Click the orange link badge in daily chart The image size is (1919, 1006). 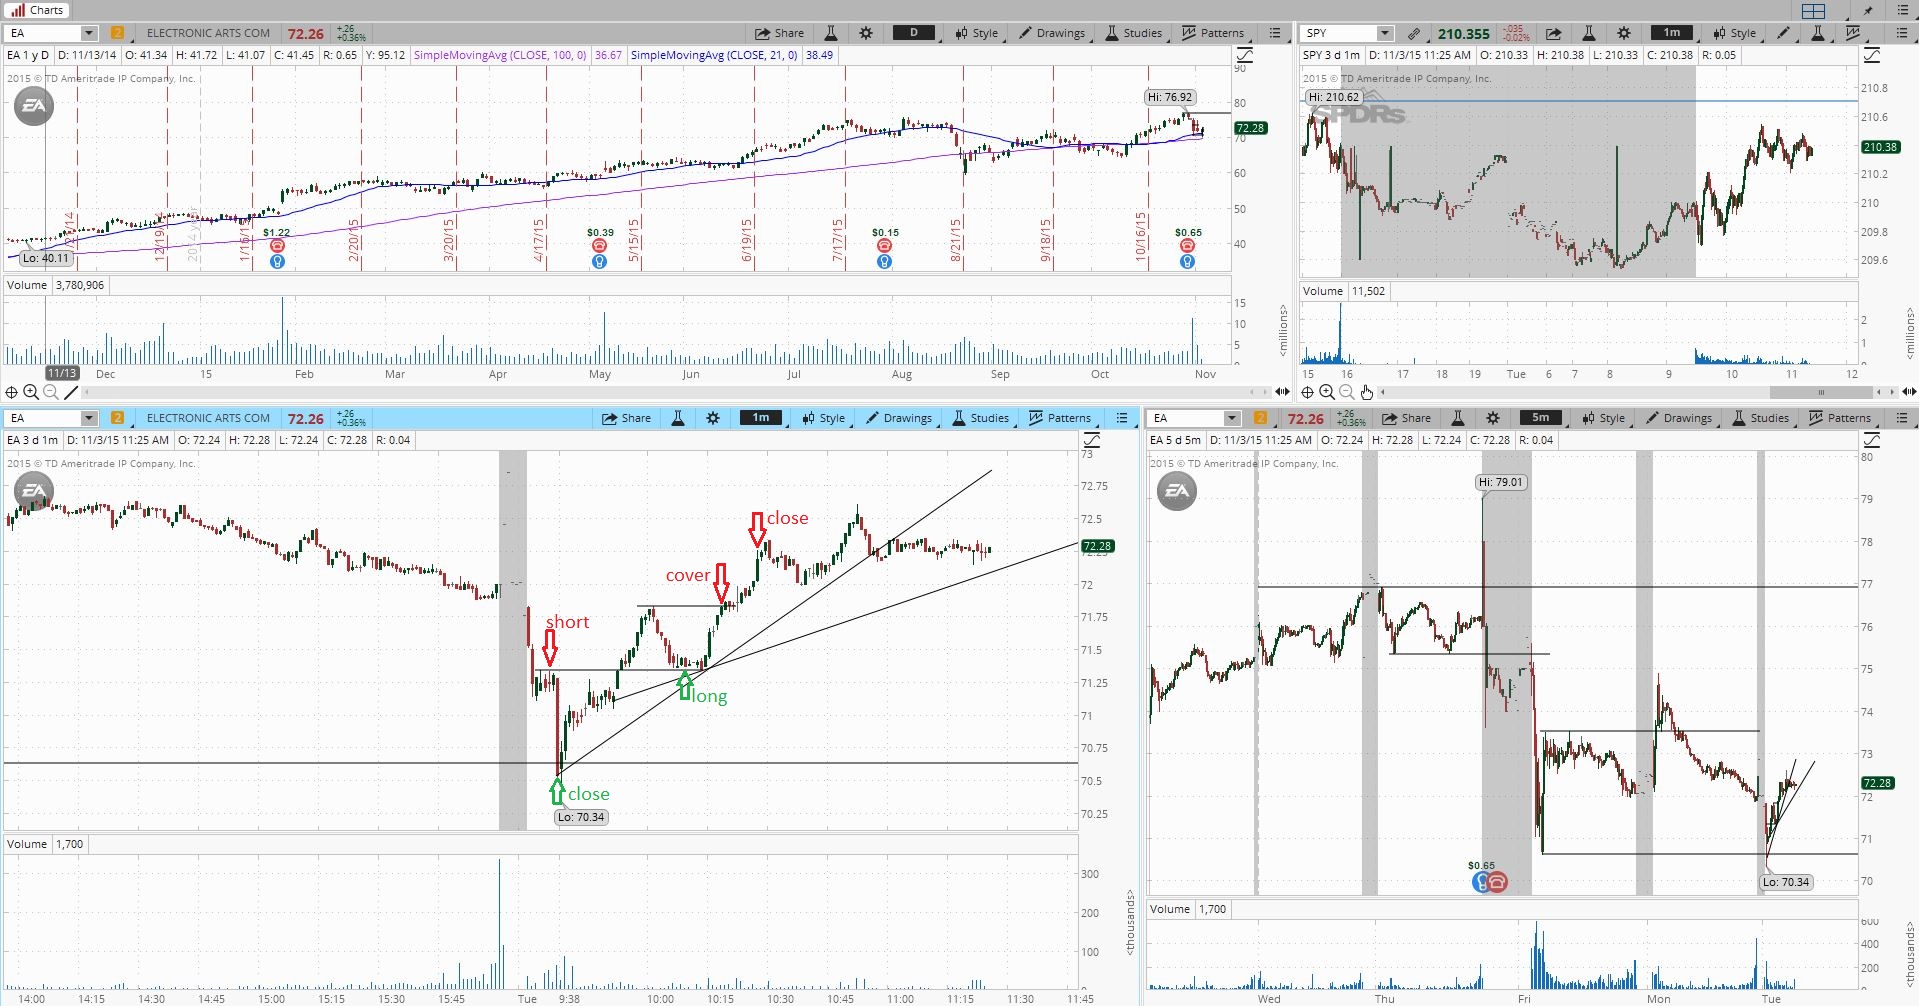(x=117, y=33)
